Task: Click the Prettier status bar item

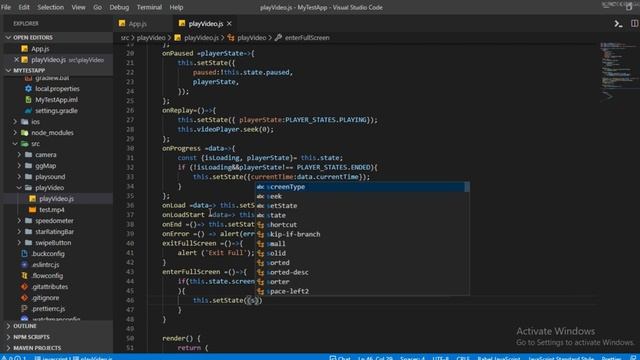Action: coord(611,358)
